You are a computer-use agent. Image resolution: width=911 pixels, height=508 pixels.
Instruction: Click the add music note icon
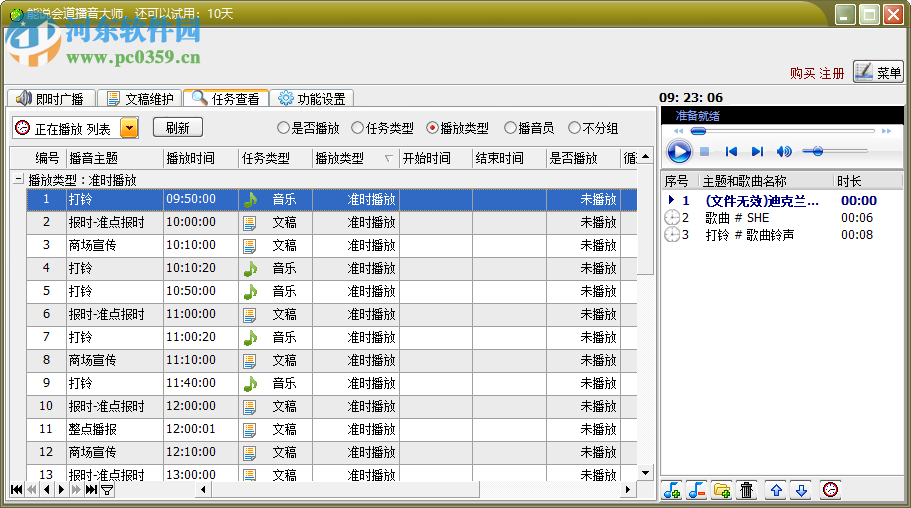(671, 490)
